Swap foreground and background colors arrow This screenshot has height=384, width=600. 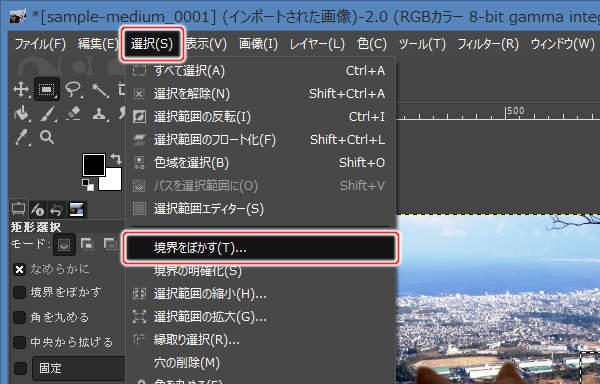tap(116, 158)
